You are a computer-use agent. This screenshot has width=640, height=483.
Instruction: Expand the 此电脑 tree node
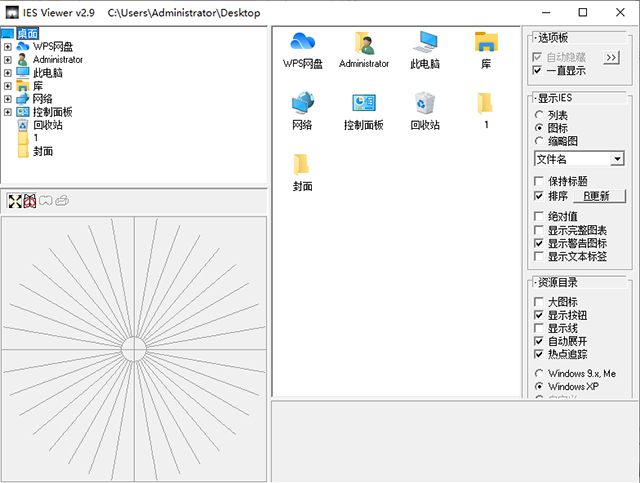pos(8,73)
